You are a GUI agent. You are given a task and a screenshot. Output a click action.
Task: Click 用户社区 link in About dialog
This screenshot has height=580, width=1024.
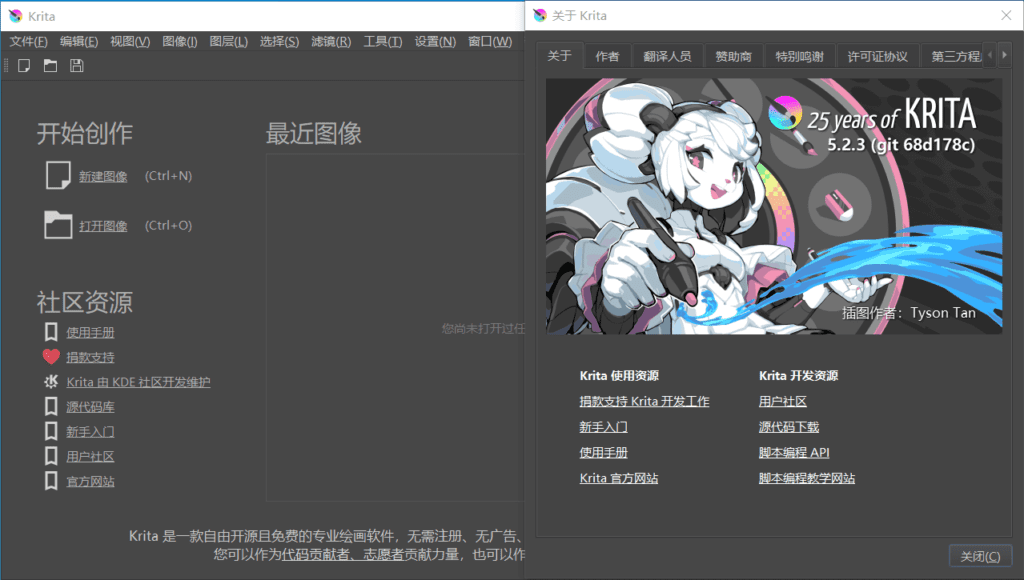[x=782, y=401]
